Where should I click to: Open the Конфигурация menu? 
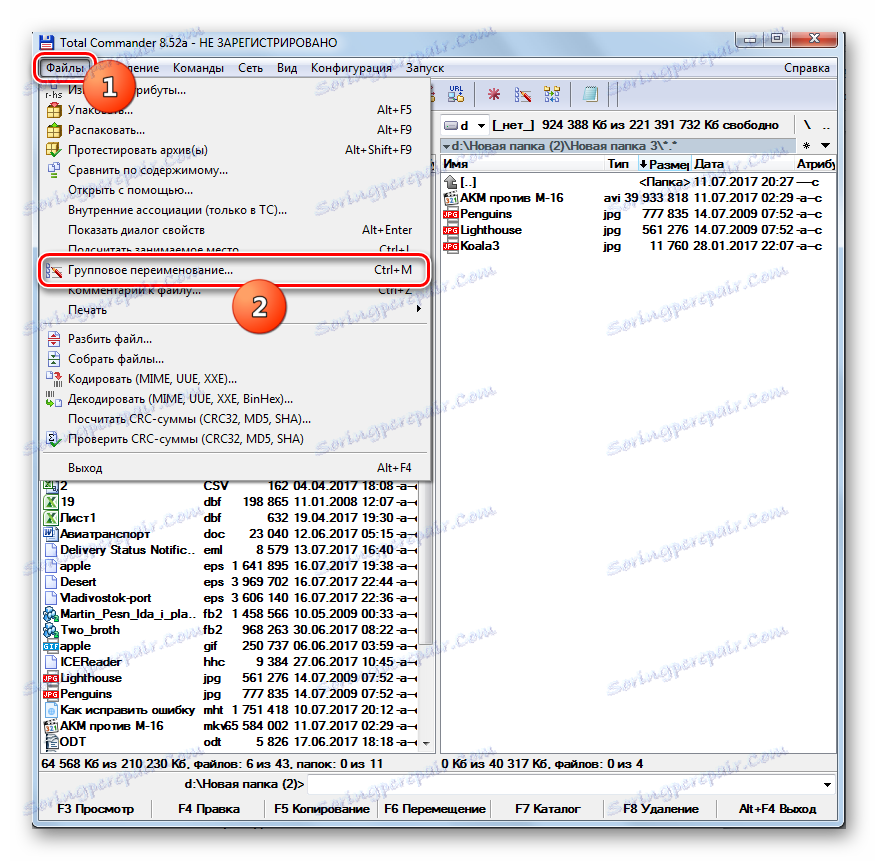[x=351, y=68]
